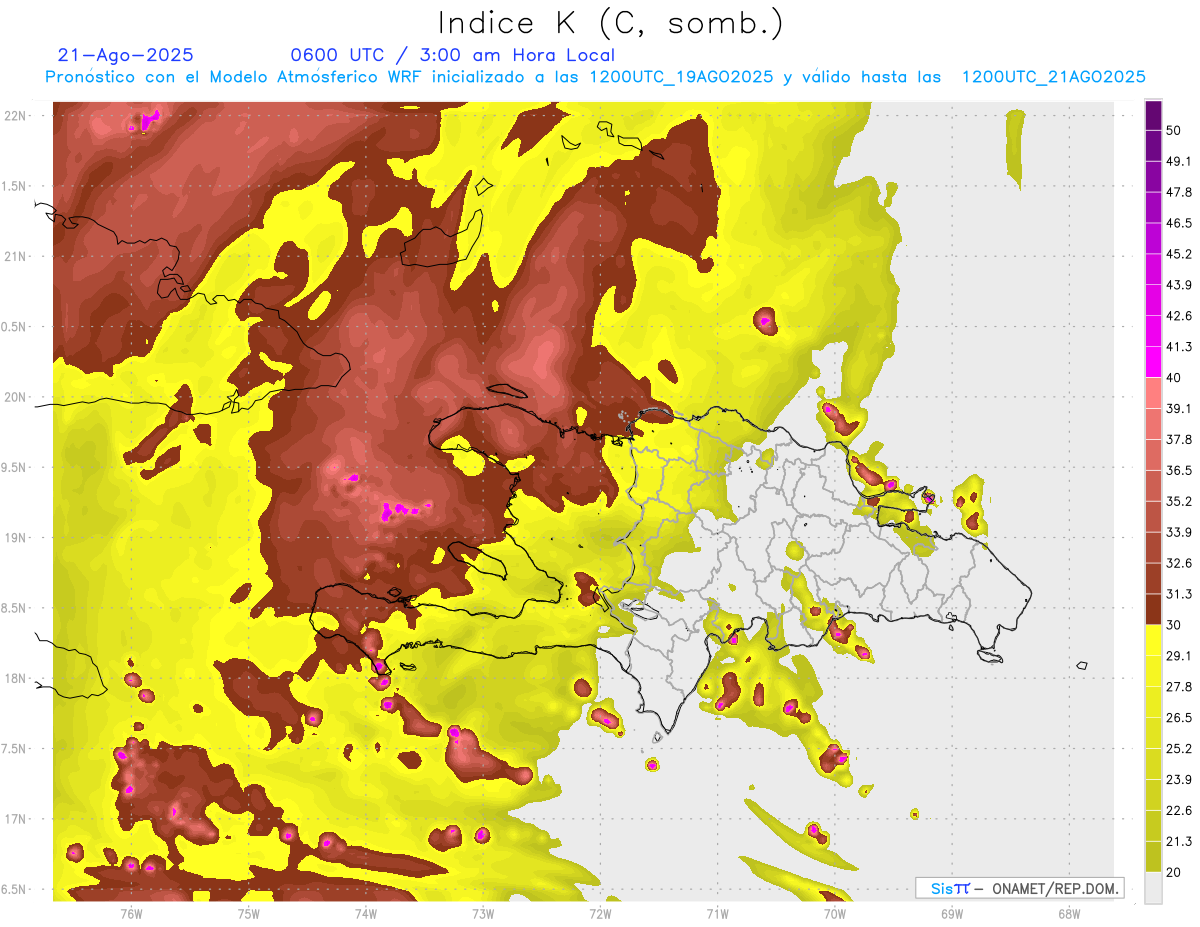1200x927 pixels.
Task: Click the legend value "21.3"
Action: tap(1179, 841)
